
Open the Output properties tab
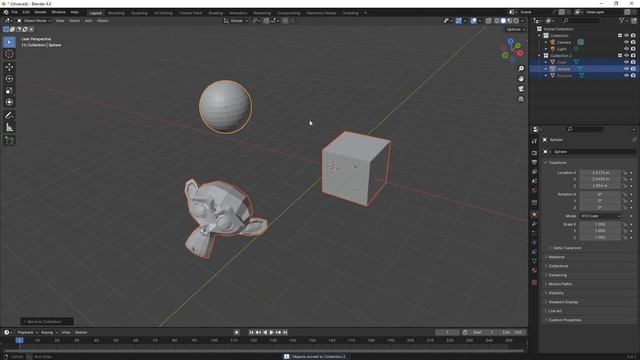[x=534, y=162]
